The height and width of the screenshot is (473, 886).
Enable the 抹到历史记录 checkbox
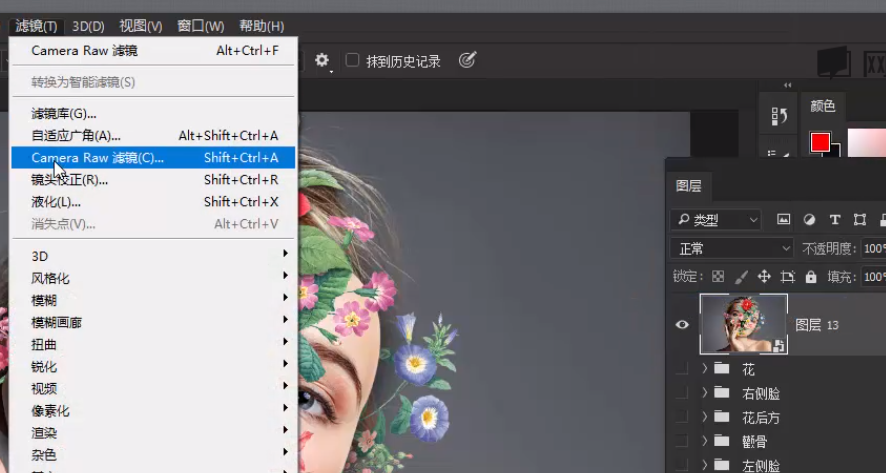(352, 60)
